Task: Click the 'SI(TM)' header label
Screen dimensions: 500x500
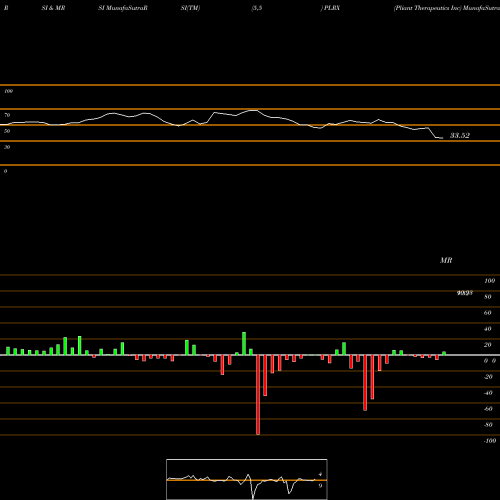Action: [x=190, y=8]
